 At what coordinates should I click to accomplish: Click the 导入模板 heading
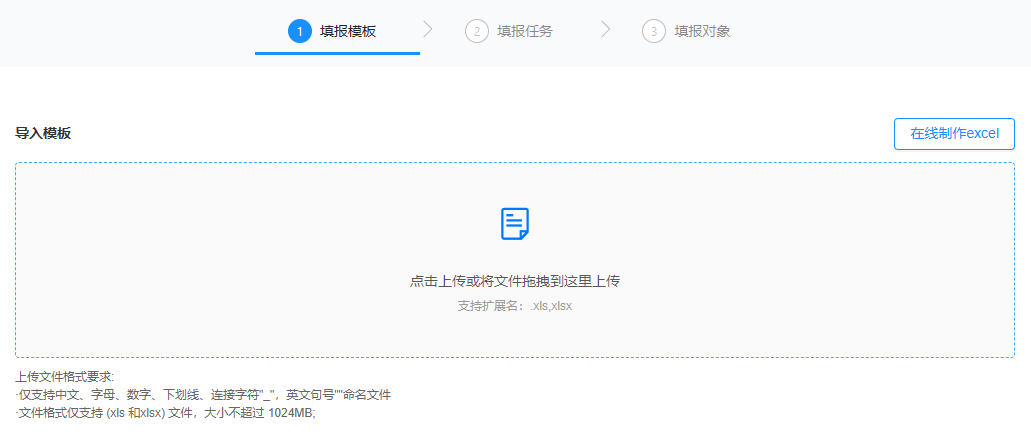(x=43, y=133)
